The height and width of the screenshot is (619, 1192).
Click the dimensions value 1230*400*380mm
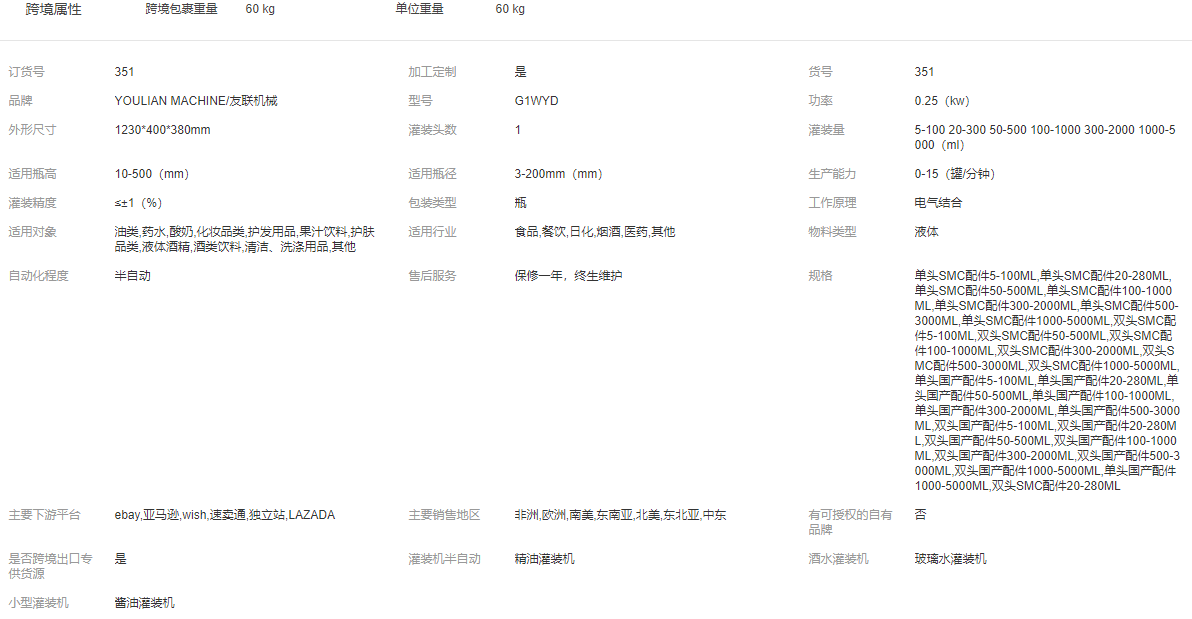pyautogui.click(x=162, y=130)
